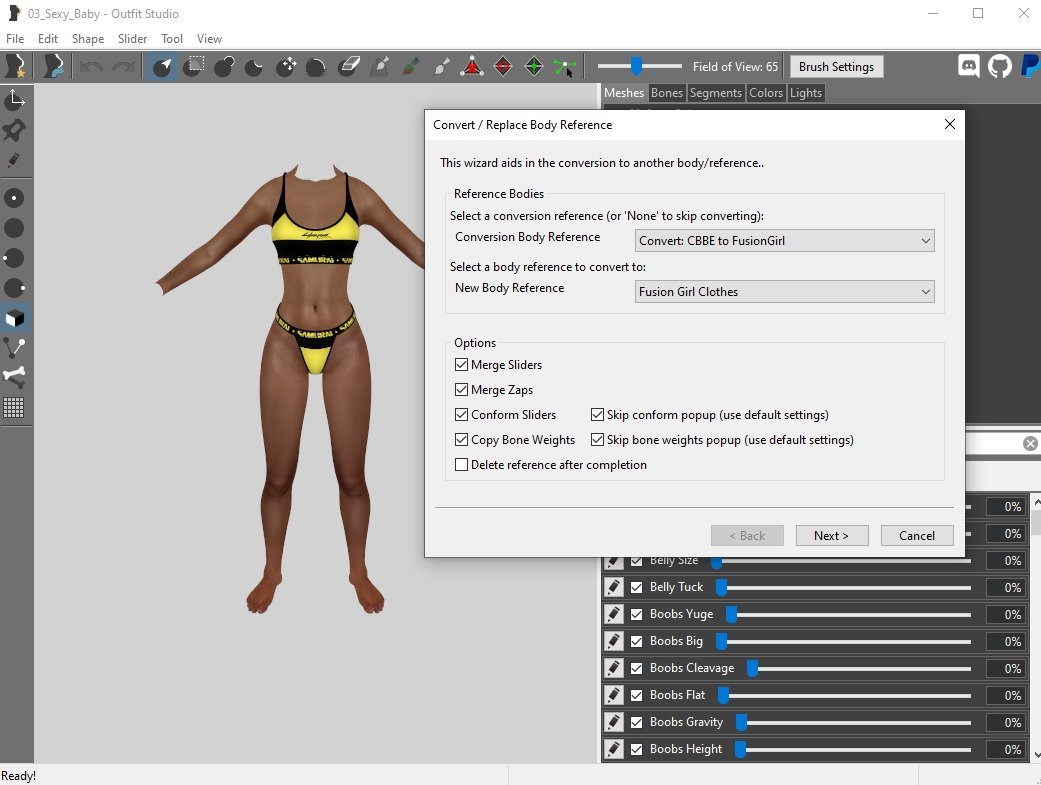Choose the eraser-shaped Undiff brush
The height and width of the screenshot is (785, 1041).
[348, 67]
